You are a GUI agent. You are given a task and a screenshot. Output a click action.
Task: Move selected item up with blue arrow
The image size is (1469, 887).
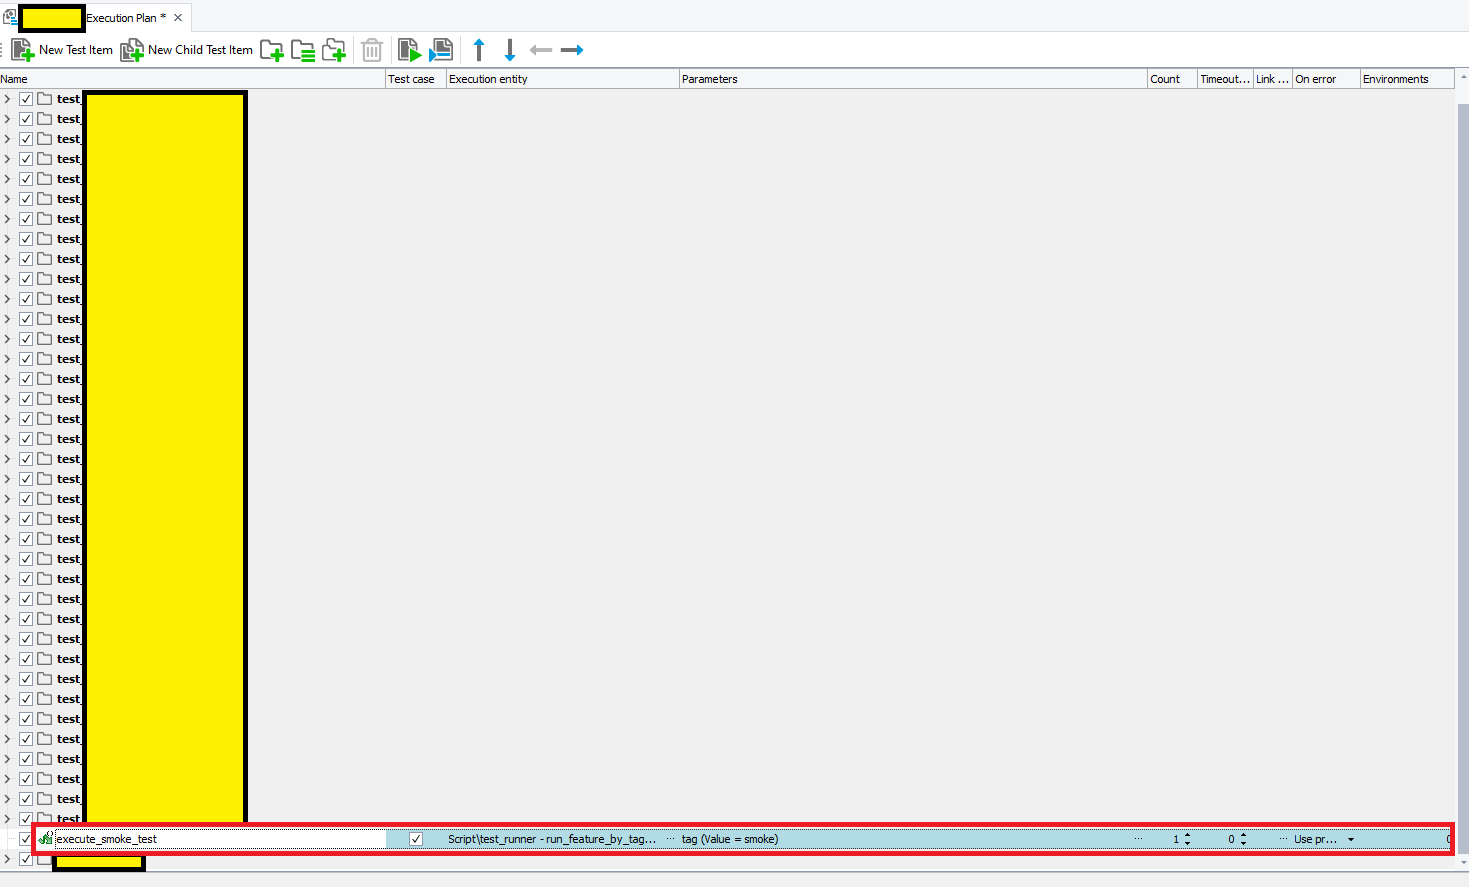click(x=479, y=50)
